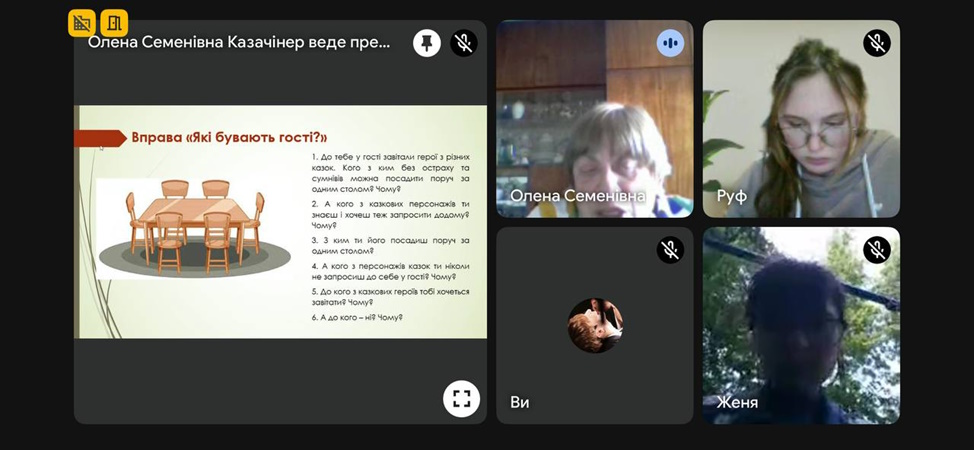Screen dimensions: 974x450
Task: Click the slide heading 'Вправа «Які бувають гості?»'
Action: [229, 137]
